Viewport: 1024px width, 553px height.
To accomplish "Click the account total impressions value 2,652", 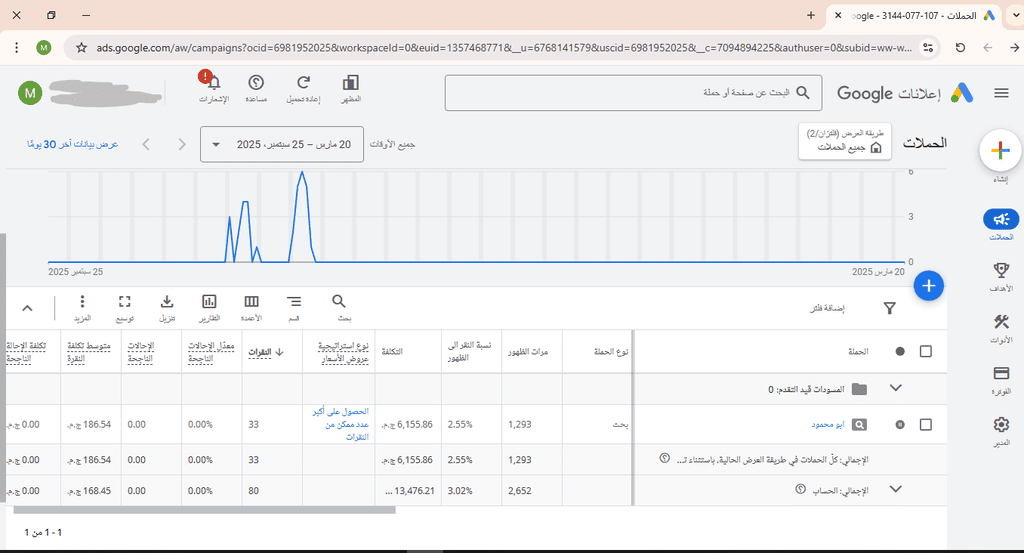I will tap(520, 490).
